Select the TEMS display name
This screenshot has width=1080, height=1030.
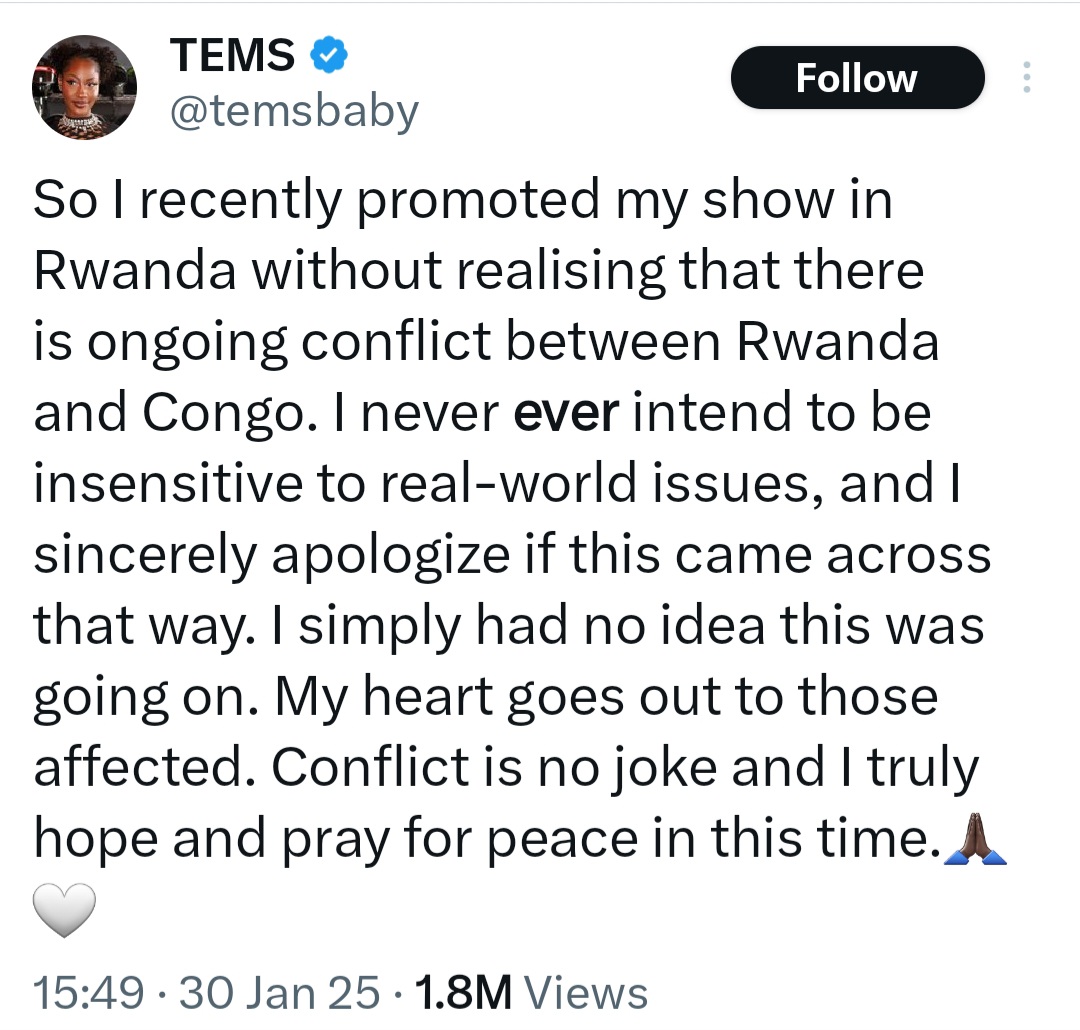[232, 56]
